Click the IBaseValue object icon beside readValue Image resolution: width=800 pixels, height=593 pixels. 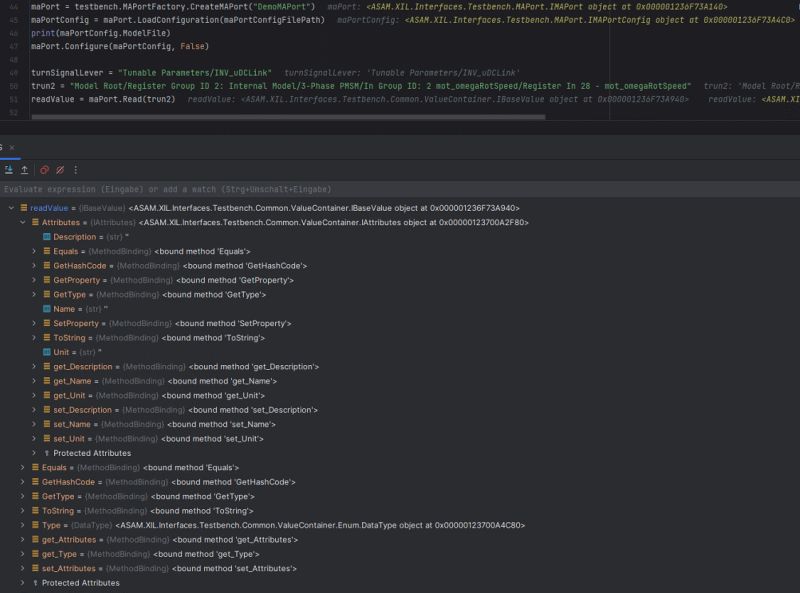point(23,206)
